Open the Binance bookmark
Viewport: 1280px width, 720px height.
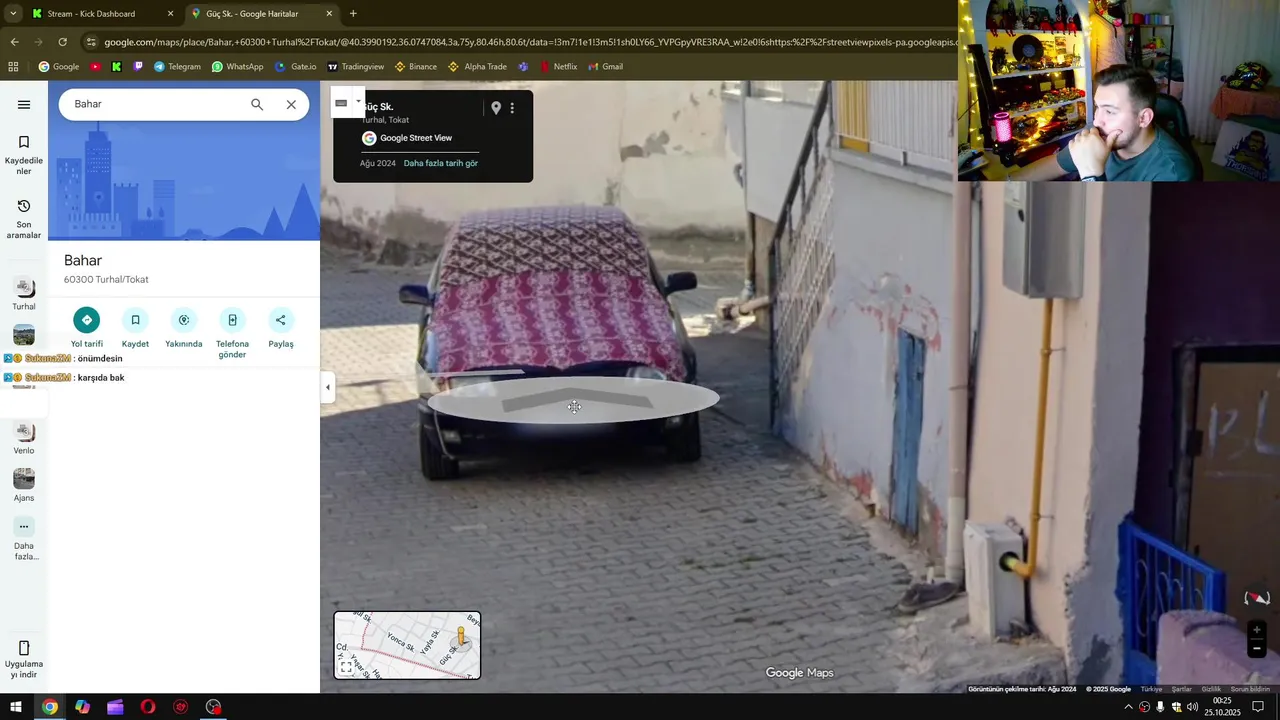[x=415, y=67]
